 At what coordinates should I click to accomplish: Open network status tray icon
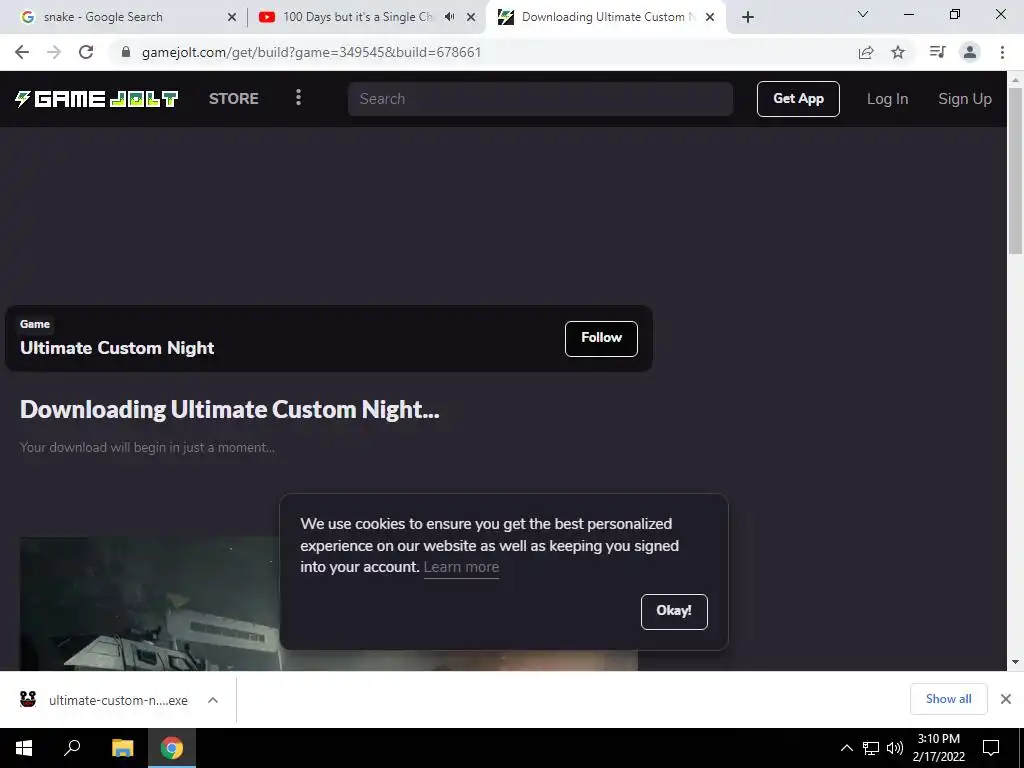871,748
